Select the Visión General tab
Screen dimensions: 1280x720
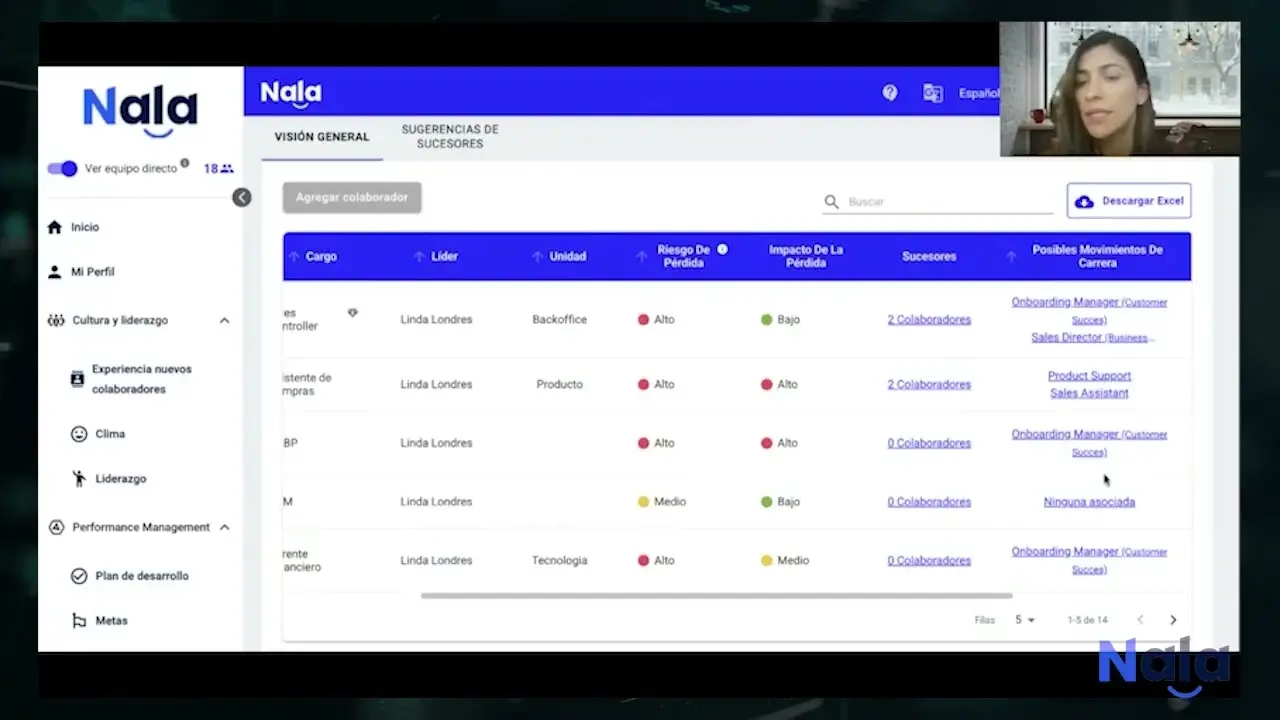point(322,137)
